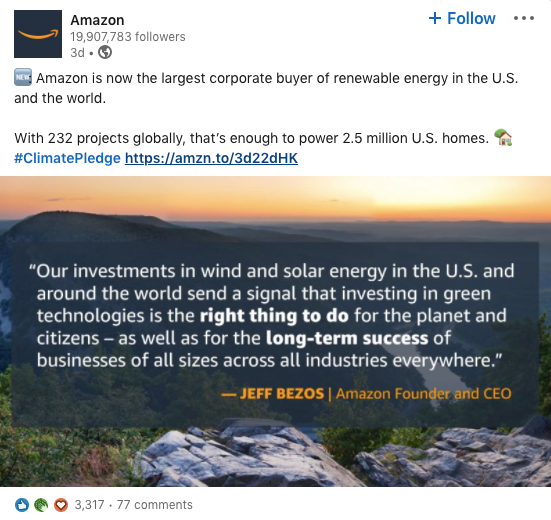Follow the Amazon page

point(462,18)
